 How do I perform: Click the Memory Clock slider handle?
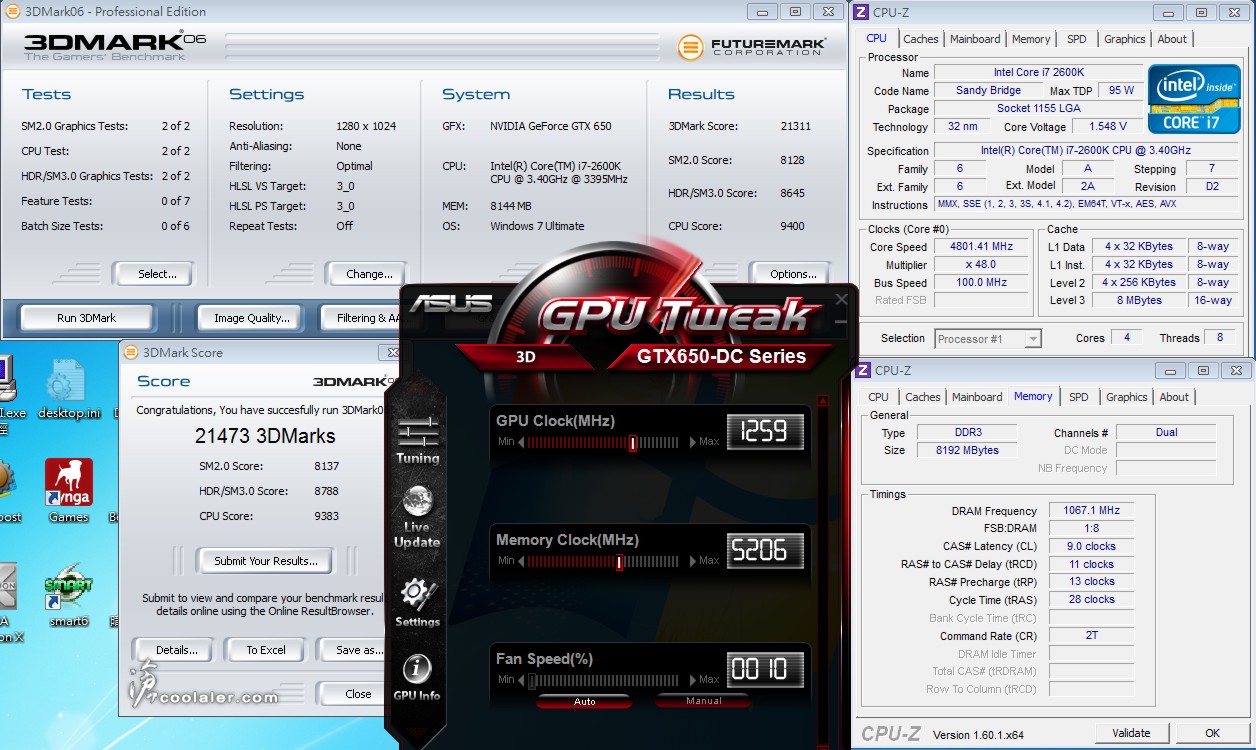pos(620,561)
